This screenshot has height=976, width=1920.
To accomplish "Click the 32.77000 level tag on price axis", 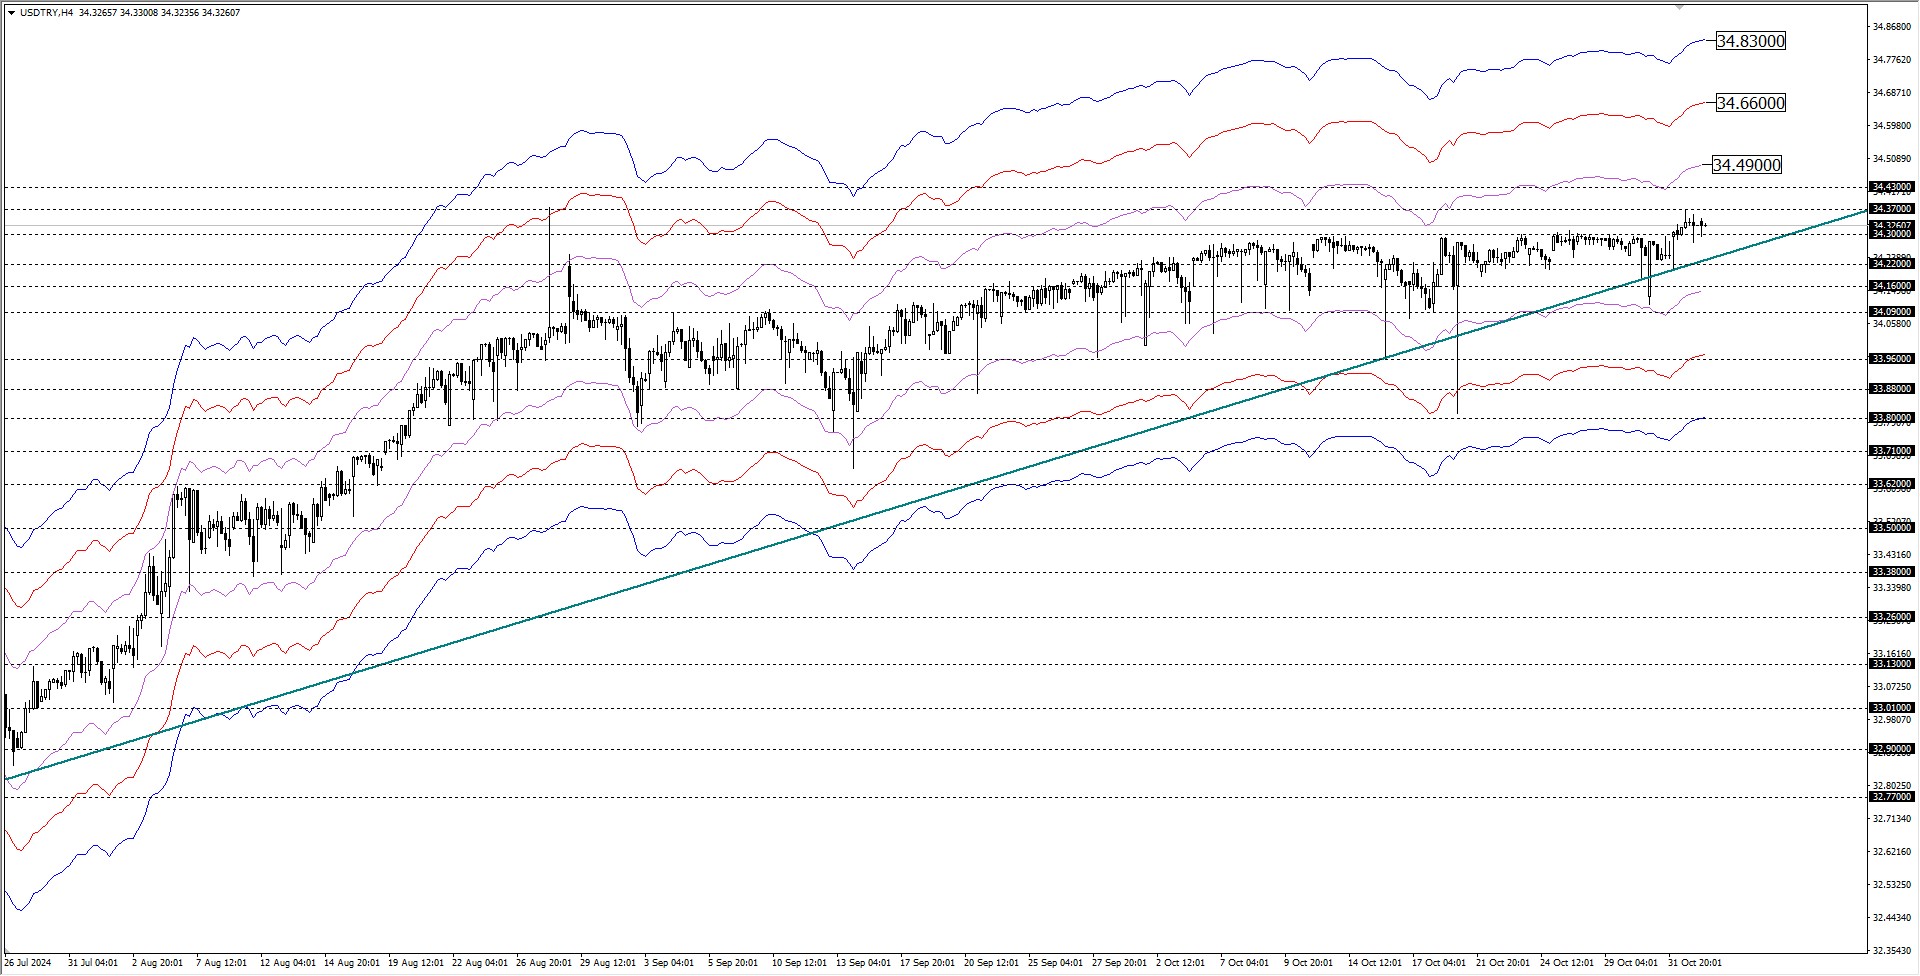I will pos(1892,797).
